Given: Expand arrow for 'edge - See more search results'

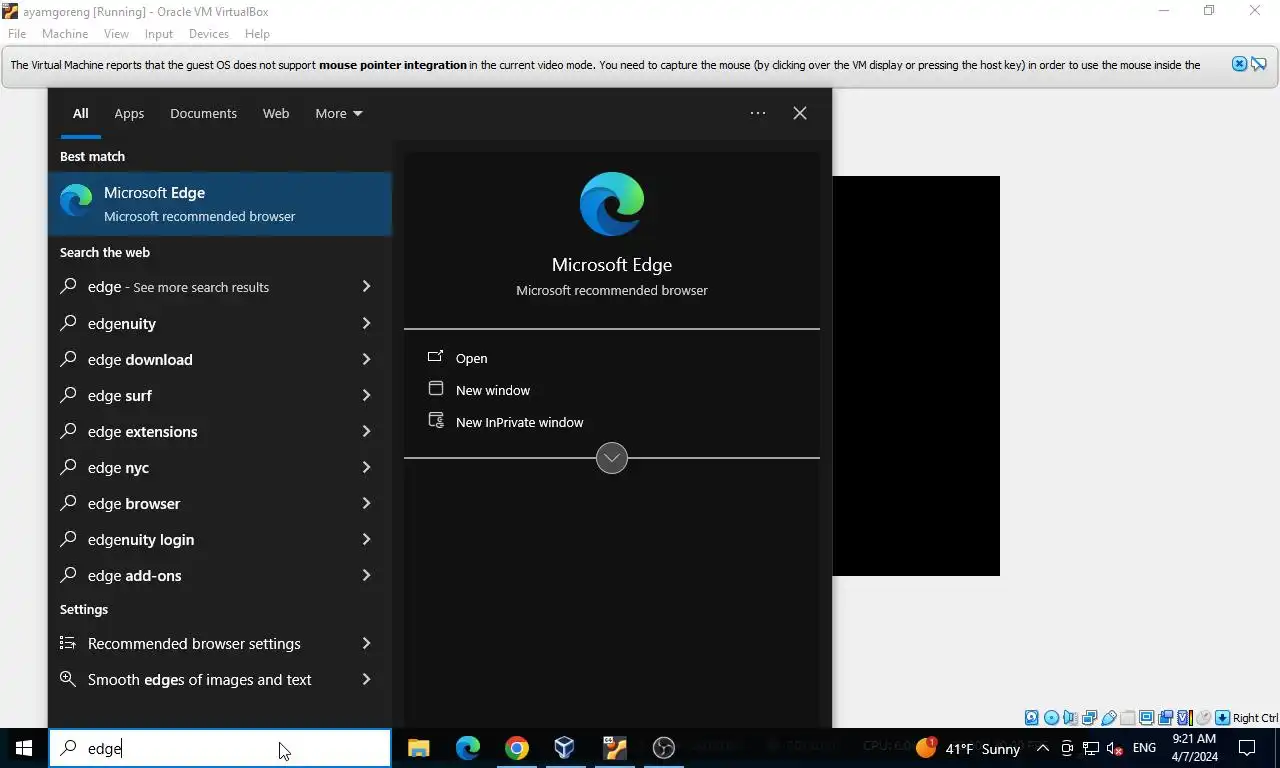Looking at the screenshot, I should coord(366,287).
